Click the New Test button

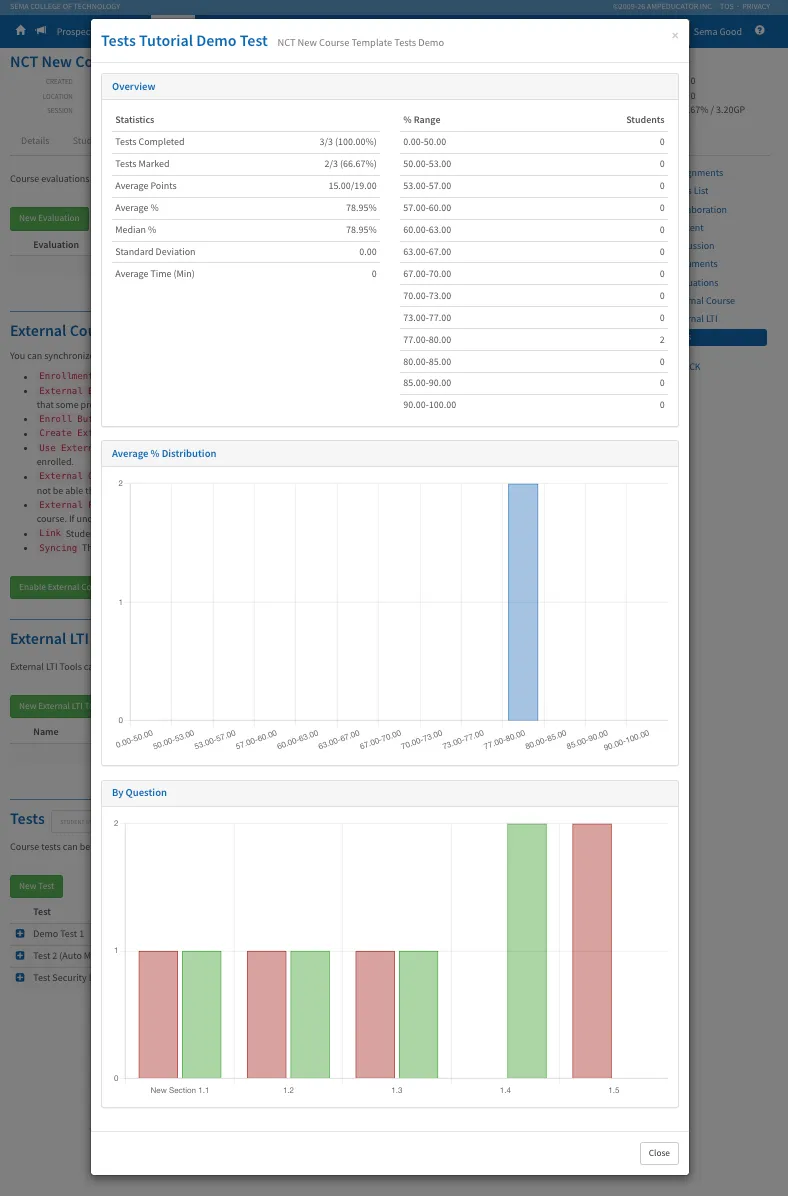pos(37,886)
